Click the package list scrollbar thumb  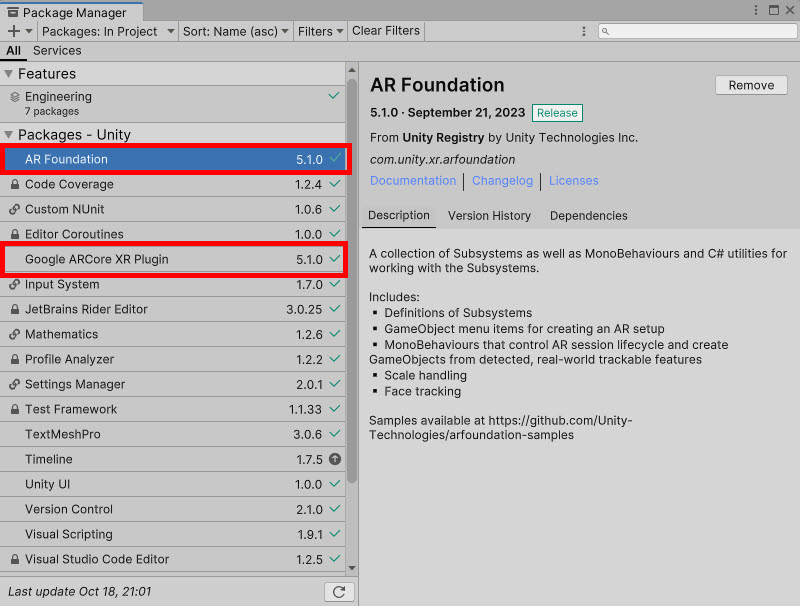(352, 281)
